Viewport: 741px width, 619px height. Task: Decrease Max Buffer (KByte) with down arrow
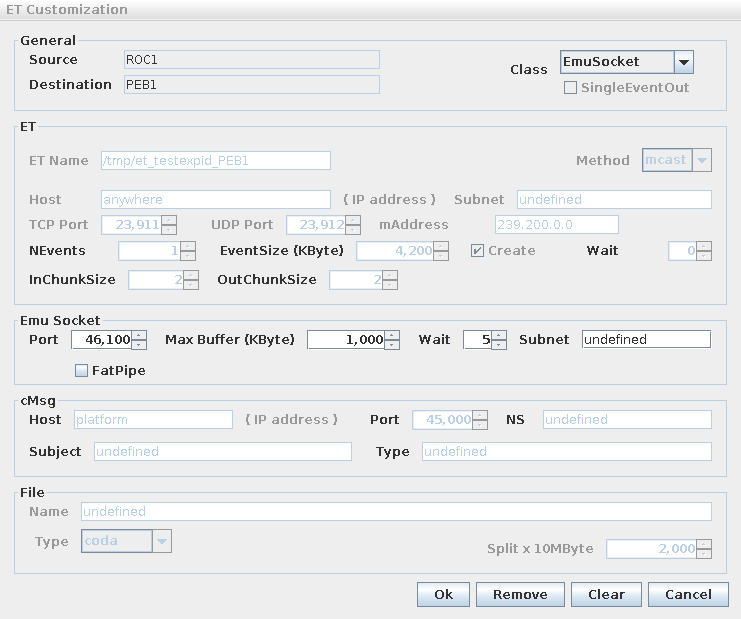[x=392, y=344]
